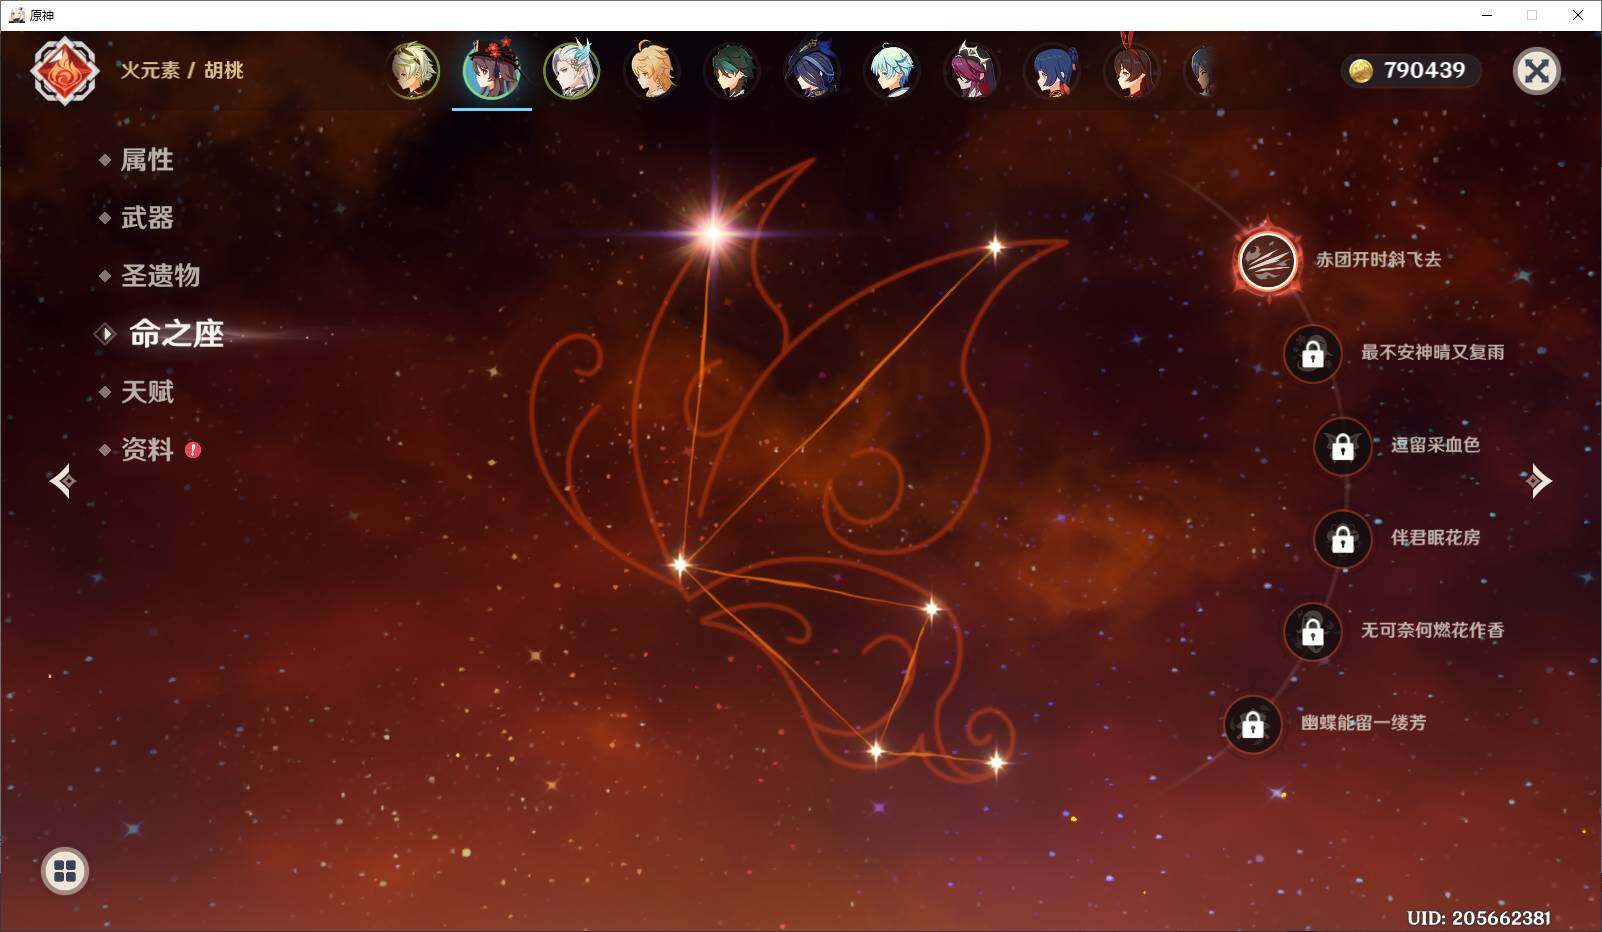This screenshot has height=932, width=1602.
Task: Switch to the 武器 weapon tab
Action: [146, 218]
